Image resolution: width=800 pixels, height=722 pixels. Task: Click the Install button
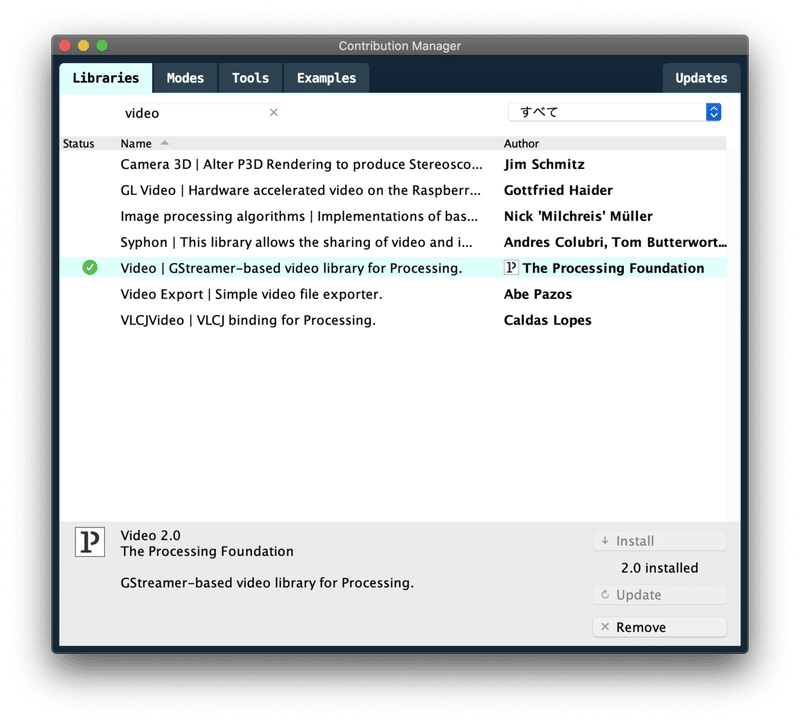pyautogui.click(x=660, y=541)
